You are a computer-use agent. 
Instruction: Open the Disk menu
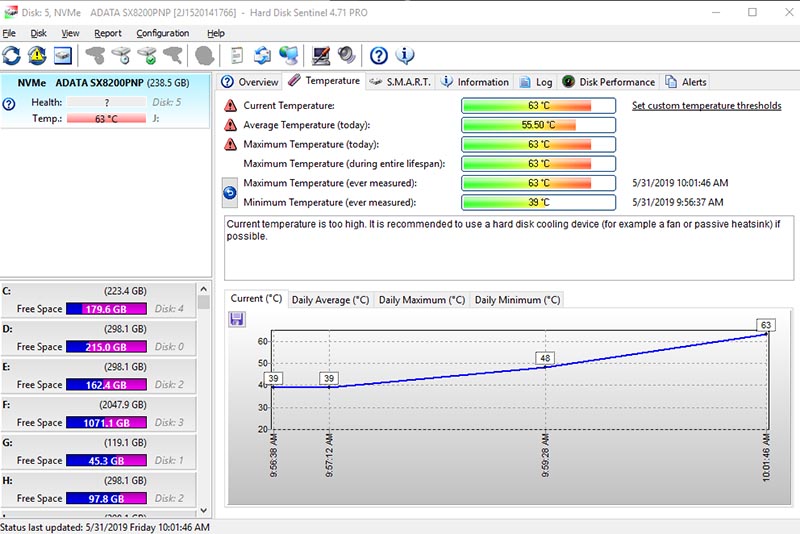38,33
